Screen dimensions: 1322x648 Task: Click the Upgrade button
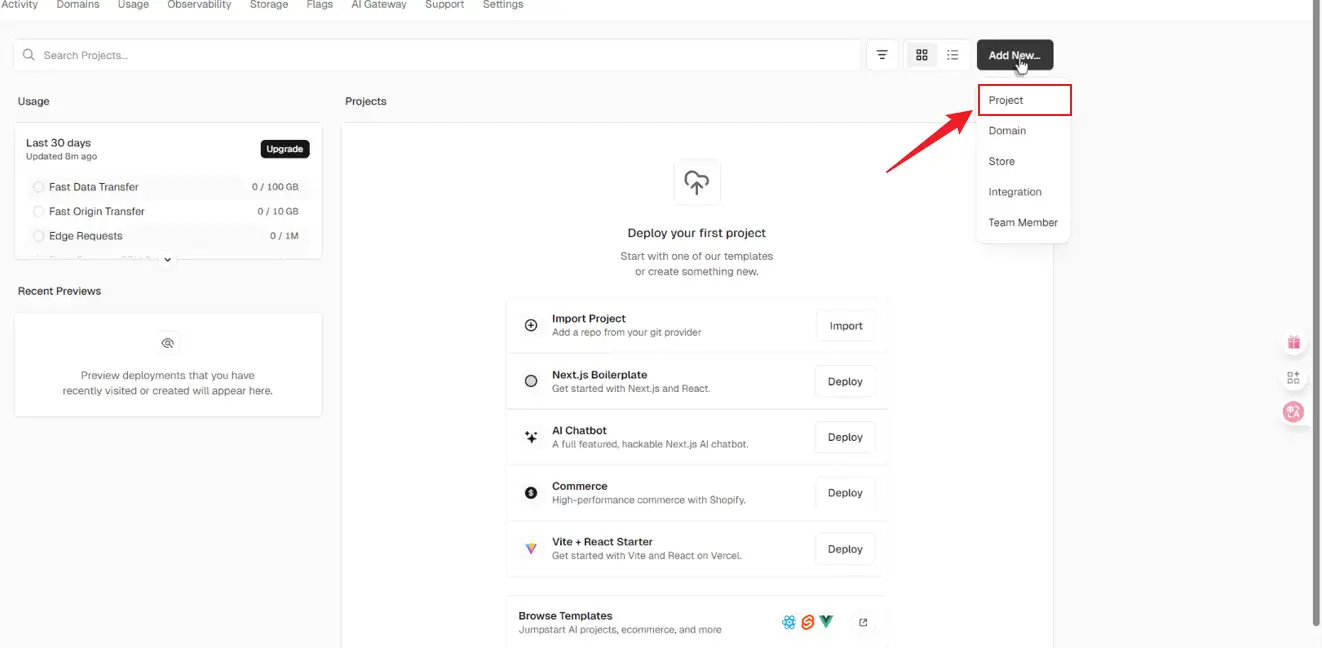pyautogui.click(x=285, y=149)
